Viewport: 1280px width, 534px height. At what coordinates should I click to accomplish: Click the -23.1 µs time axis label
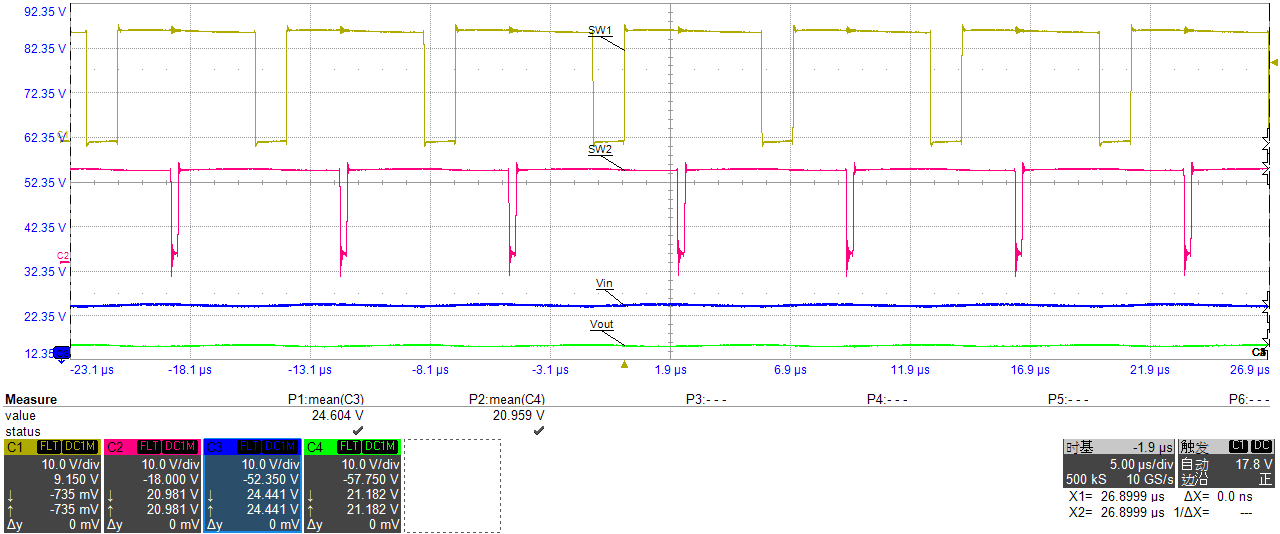pyautogui.click(x=92, y=370)
